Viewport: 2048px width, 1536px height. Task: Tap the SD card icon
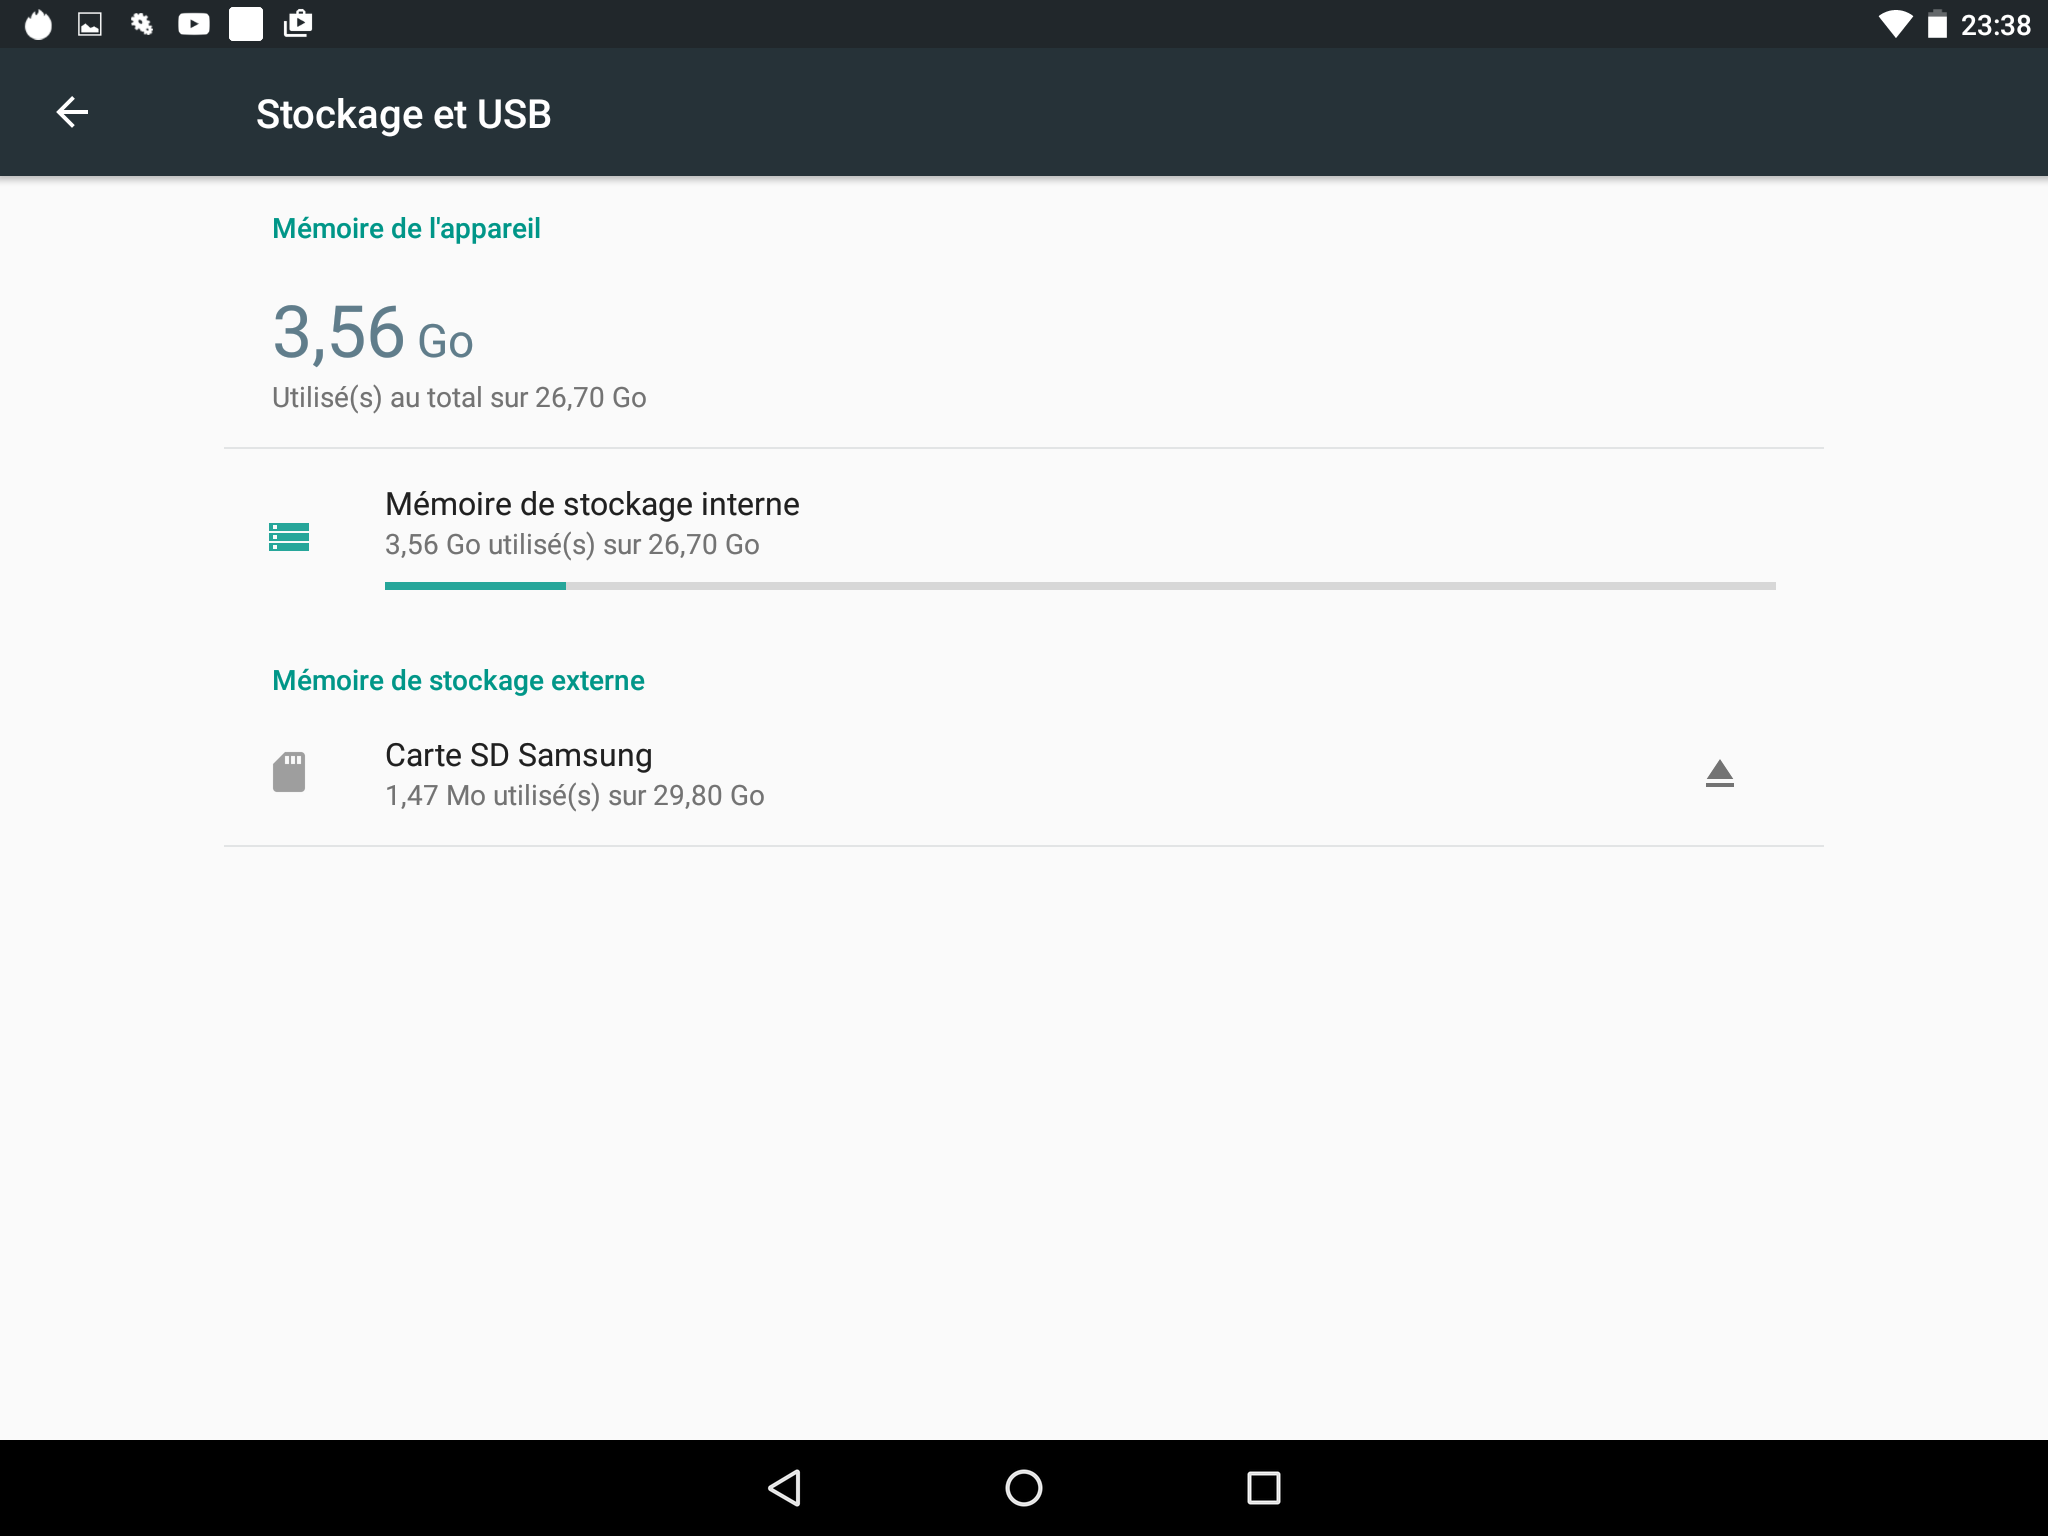pos(289,772)
